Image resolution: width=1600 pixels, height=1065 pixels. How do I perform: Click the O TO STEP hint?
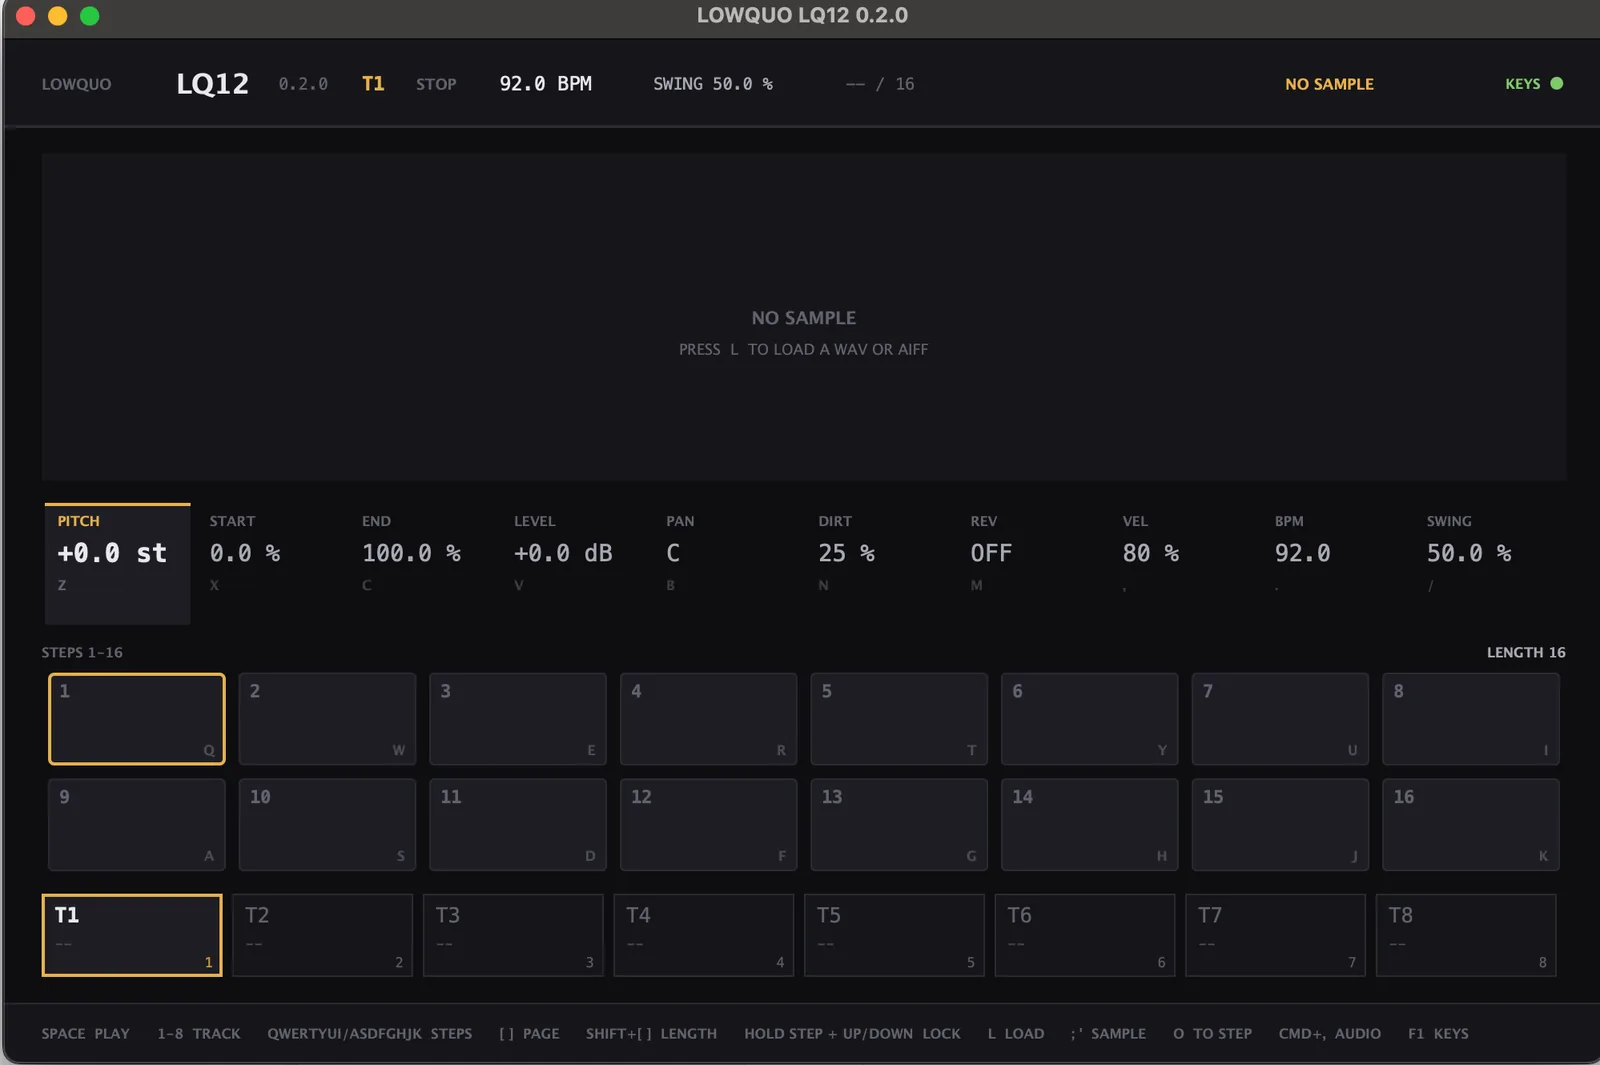[x=1212, y=1033]
